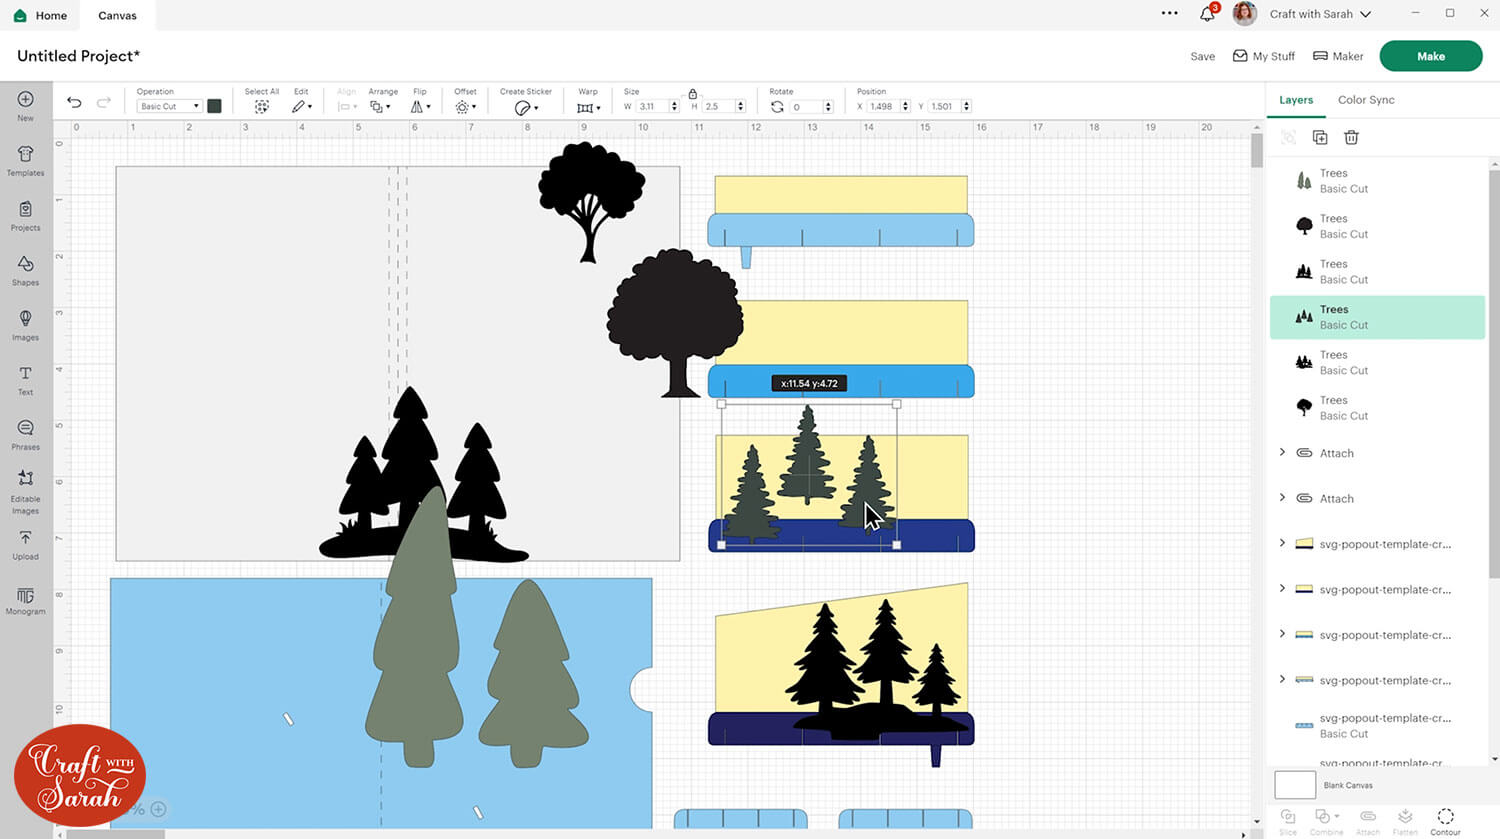The width and height of the screenshot is (1500, 839).
Task: Duplicate the layer using Duplicate icon
Action: (x=1320, y=137)
